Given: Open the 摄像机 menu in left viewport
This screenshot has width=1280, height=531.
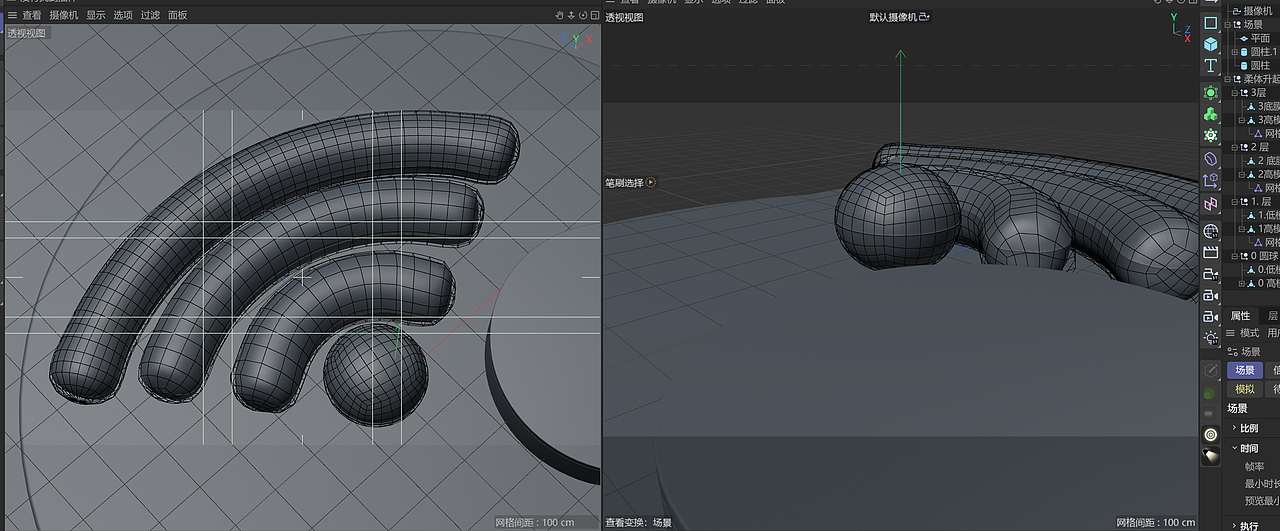Looking at the screenshot, I should coord(64,15).
